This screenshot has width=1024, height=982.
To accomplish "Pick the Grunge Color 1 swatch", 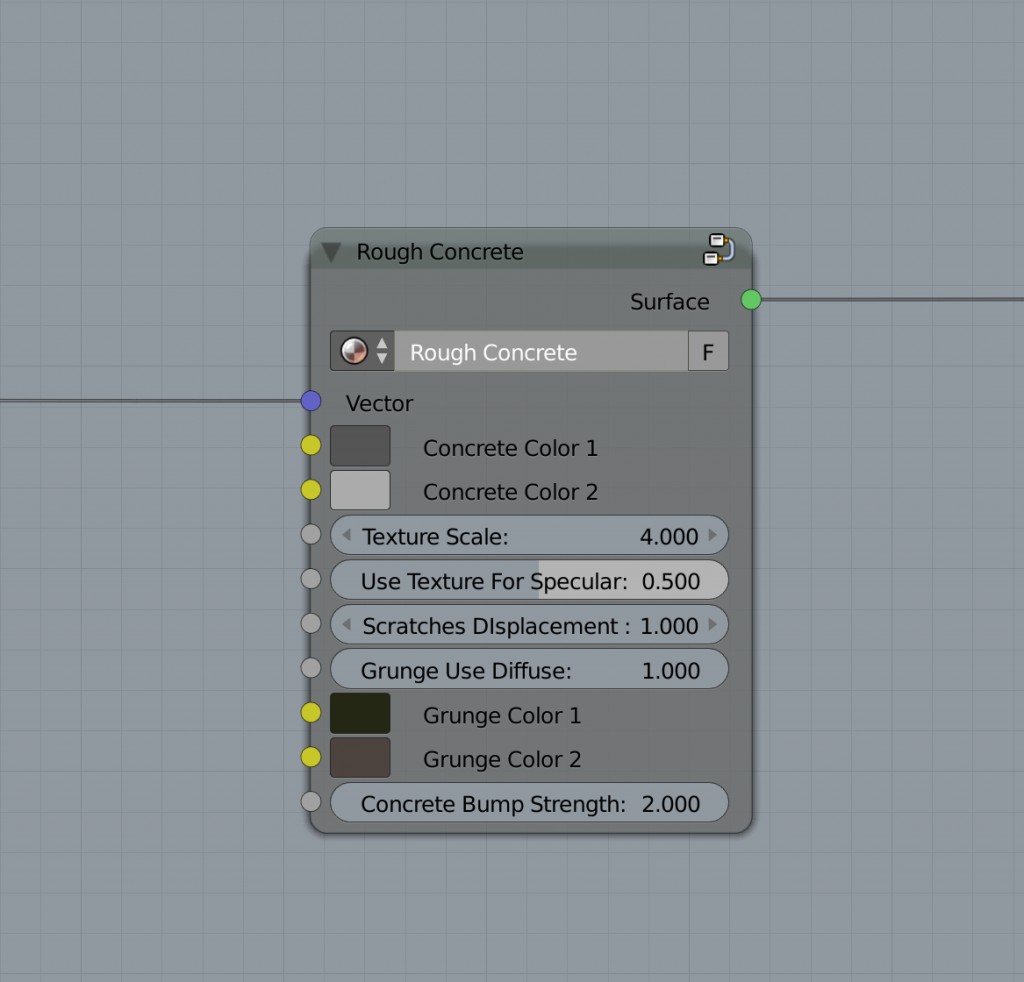I will pos(360,714).
